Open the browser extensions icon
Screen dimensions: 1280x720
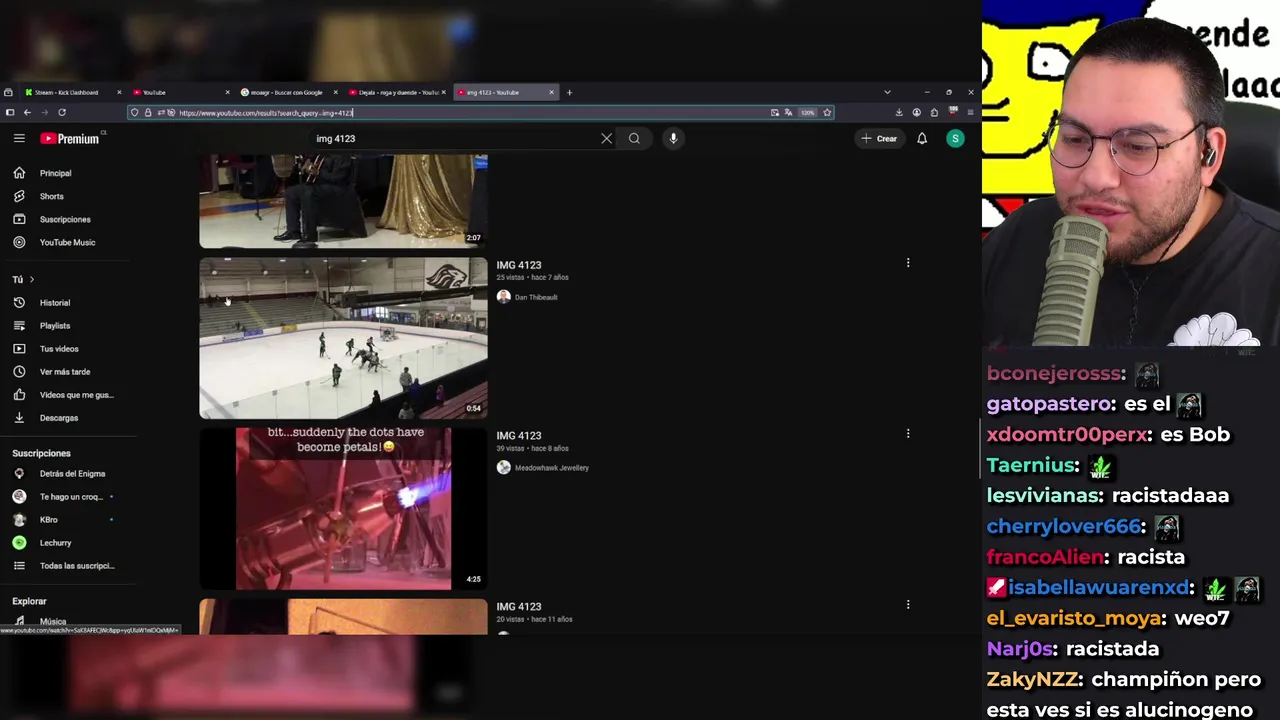coord(934,113)
